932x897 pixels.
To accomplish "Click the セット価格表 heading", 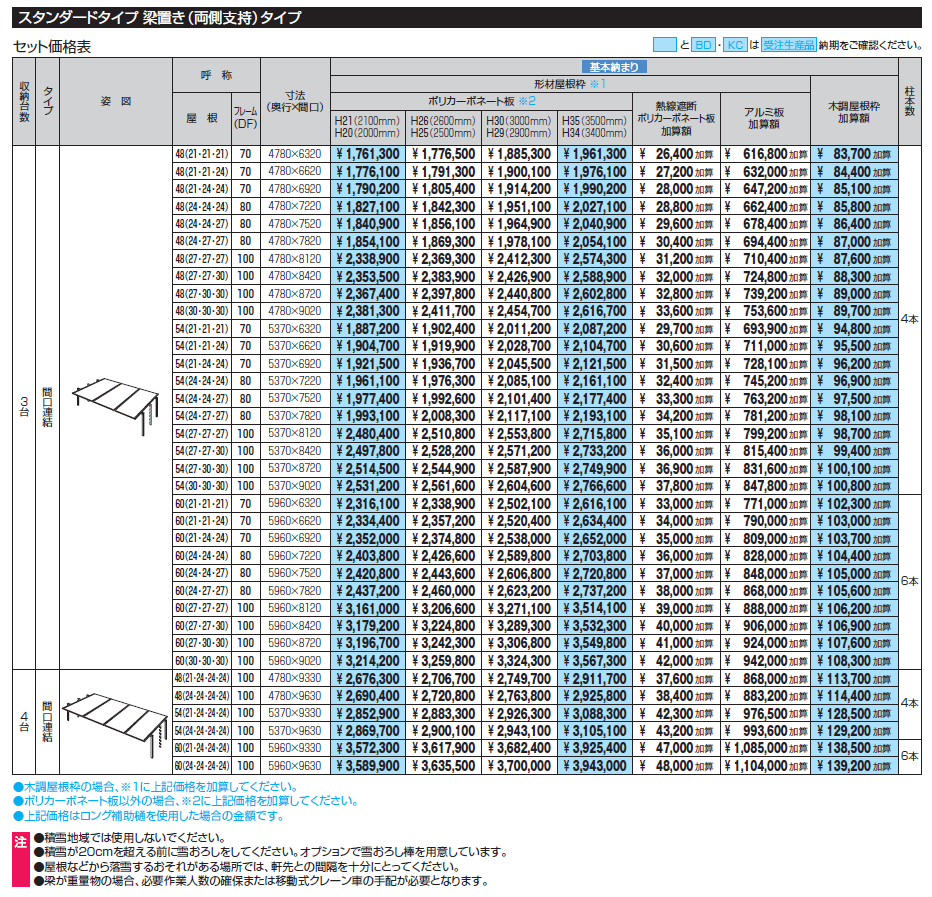I will point(52,46).
